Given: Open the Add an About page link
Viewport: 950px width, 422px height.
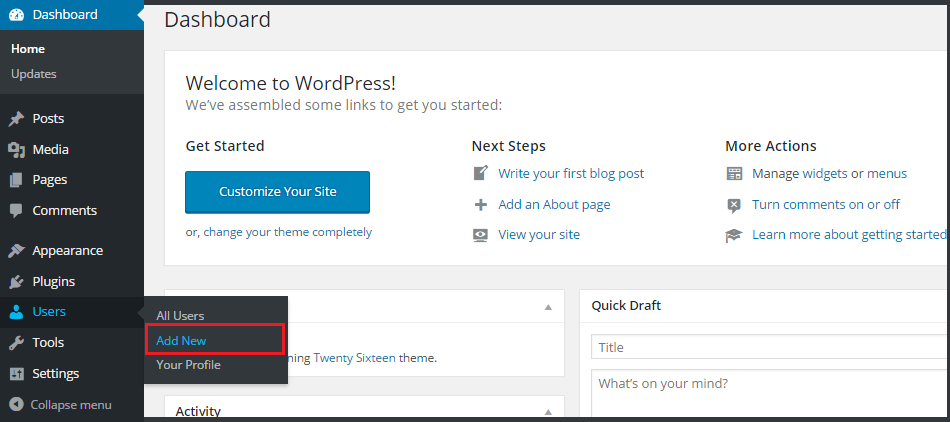Looking at the screenshot, I should [554, 205].
